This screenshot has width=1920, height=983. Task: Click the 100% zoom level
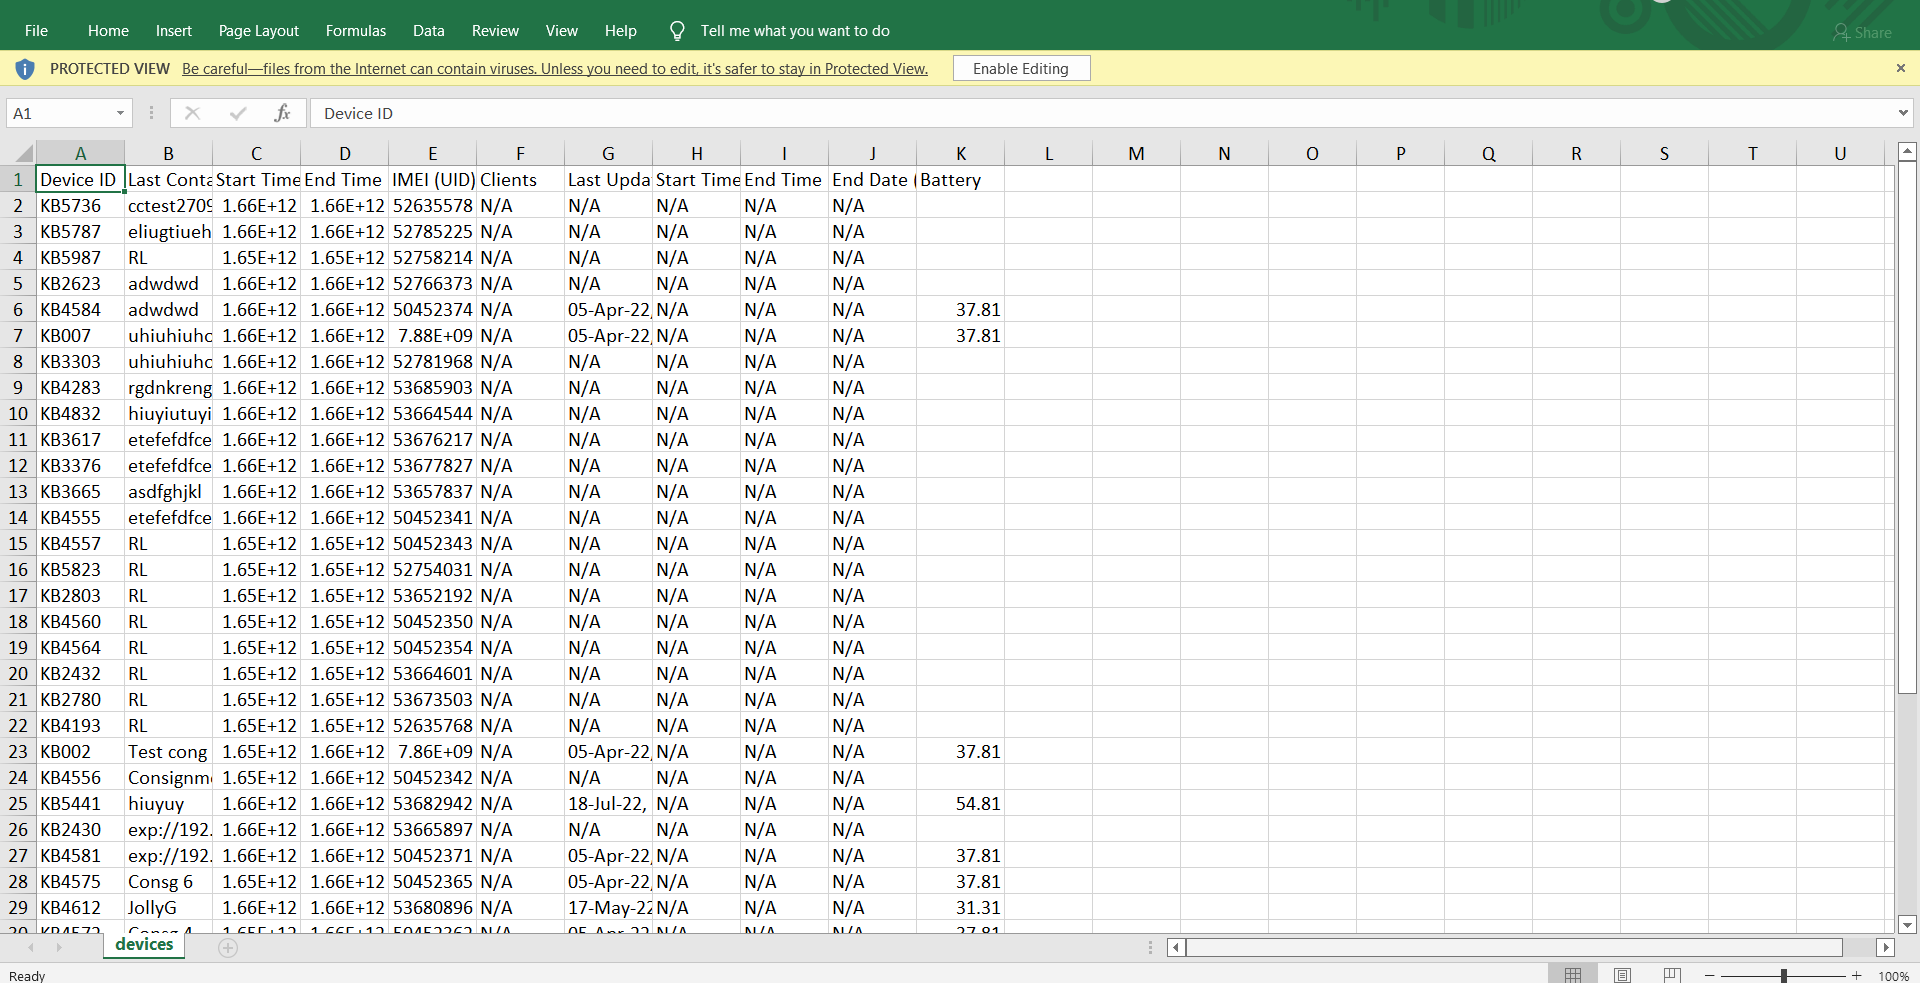[x=1893, y=976]
